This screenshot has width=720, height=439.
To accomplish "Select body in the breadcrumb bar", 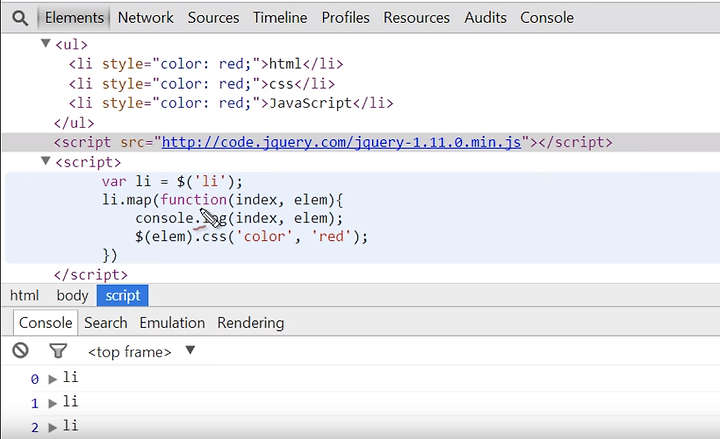I will click(x=72, y=295).
